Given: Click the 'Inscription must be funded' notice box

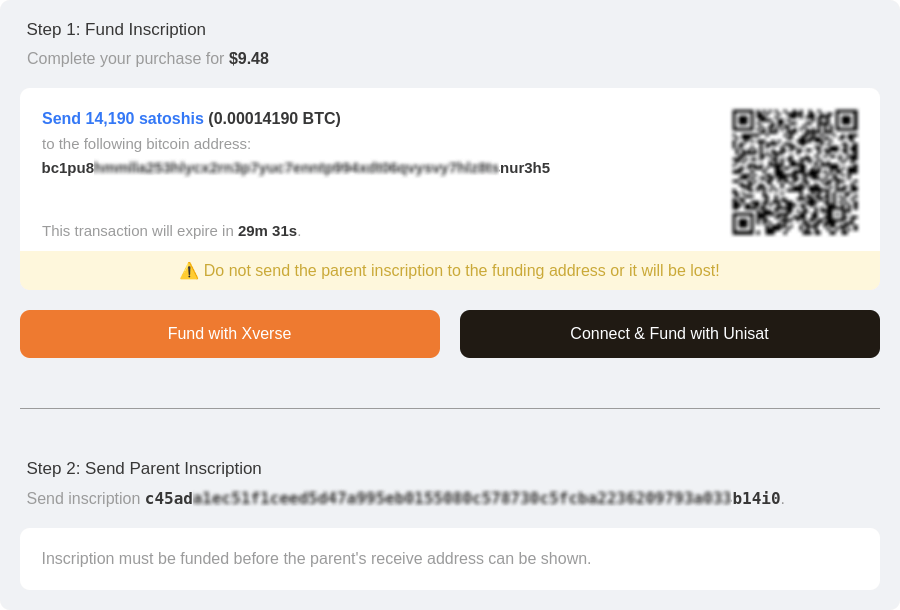Looking at the screenshot, I should tap(450, 559).
